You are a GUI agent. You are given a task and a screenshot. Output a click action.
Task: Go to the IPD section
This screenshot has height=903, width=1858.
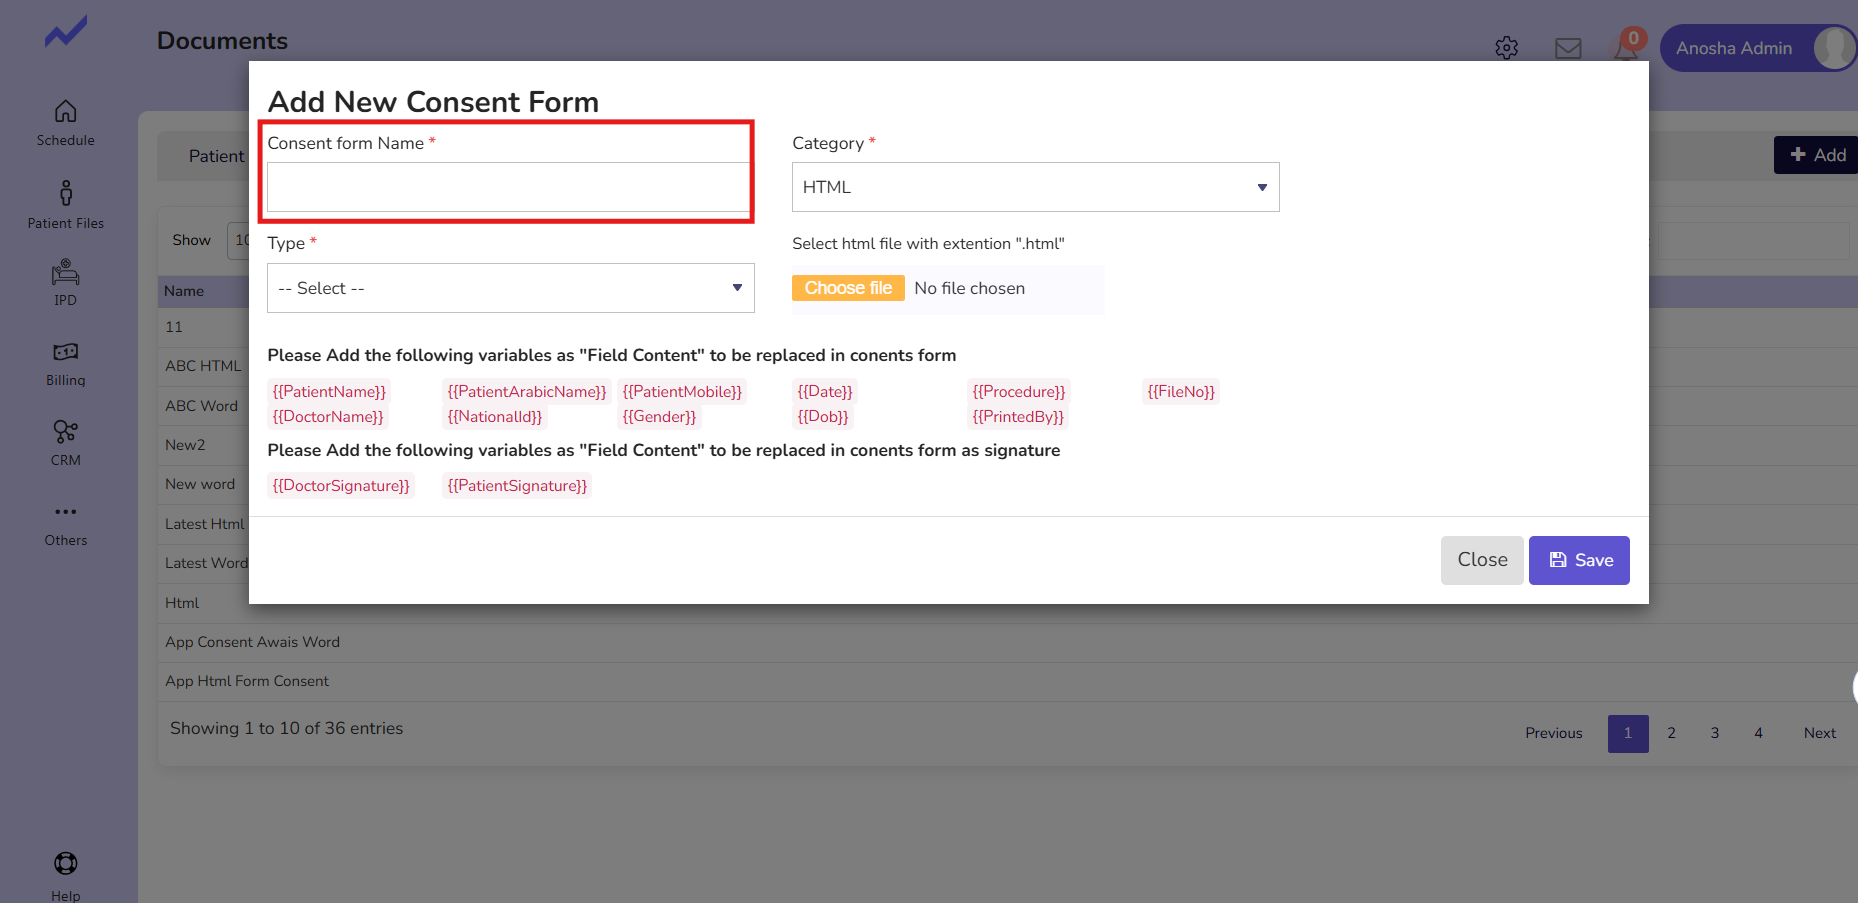tap(65, 273)
